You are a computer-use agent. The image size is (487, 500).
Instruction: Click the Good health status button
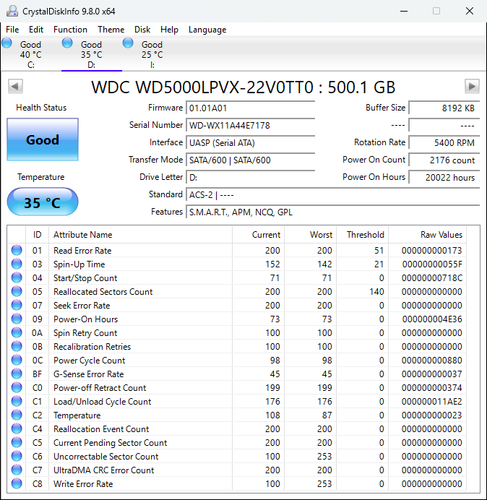(x=43, y=140)
